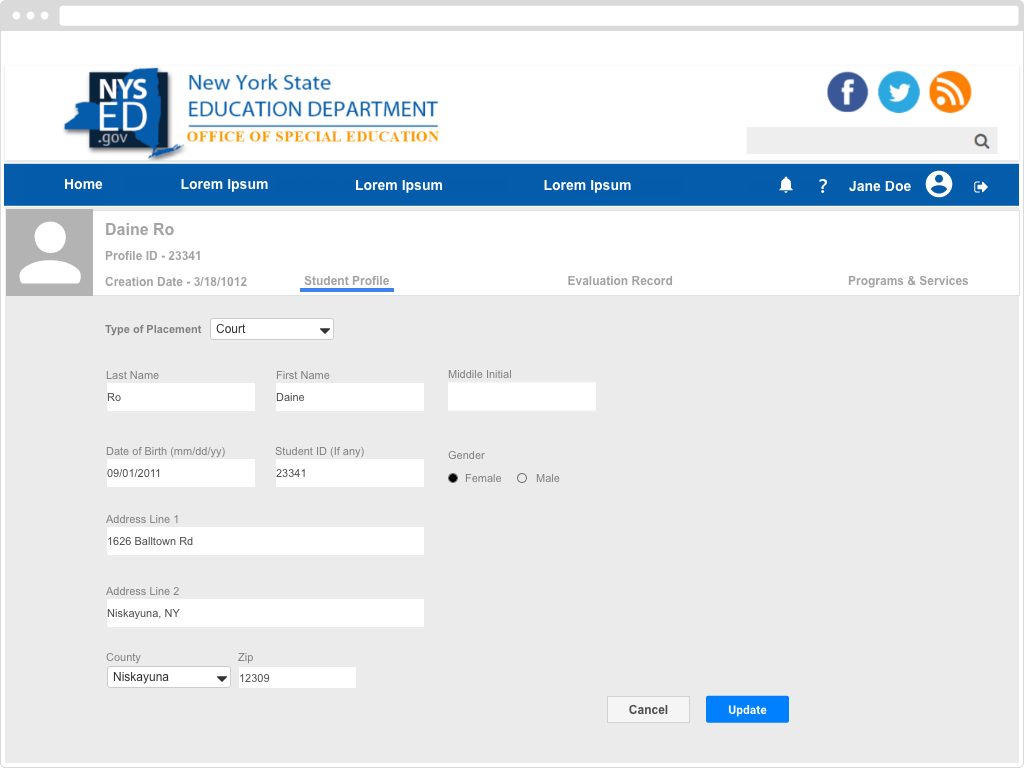Screen dimensions: 1024x768
Task: Open the RSS feed icon
Action: pos(950,93)
